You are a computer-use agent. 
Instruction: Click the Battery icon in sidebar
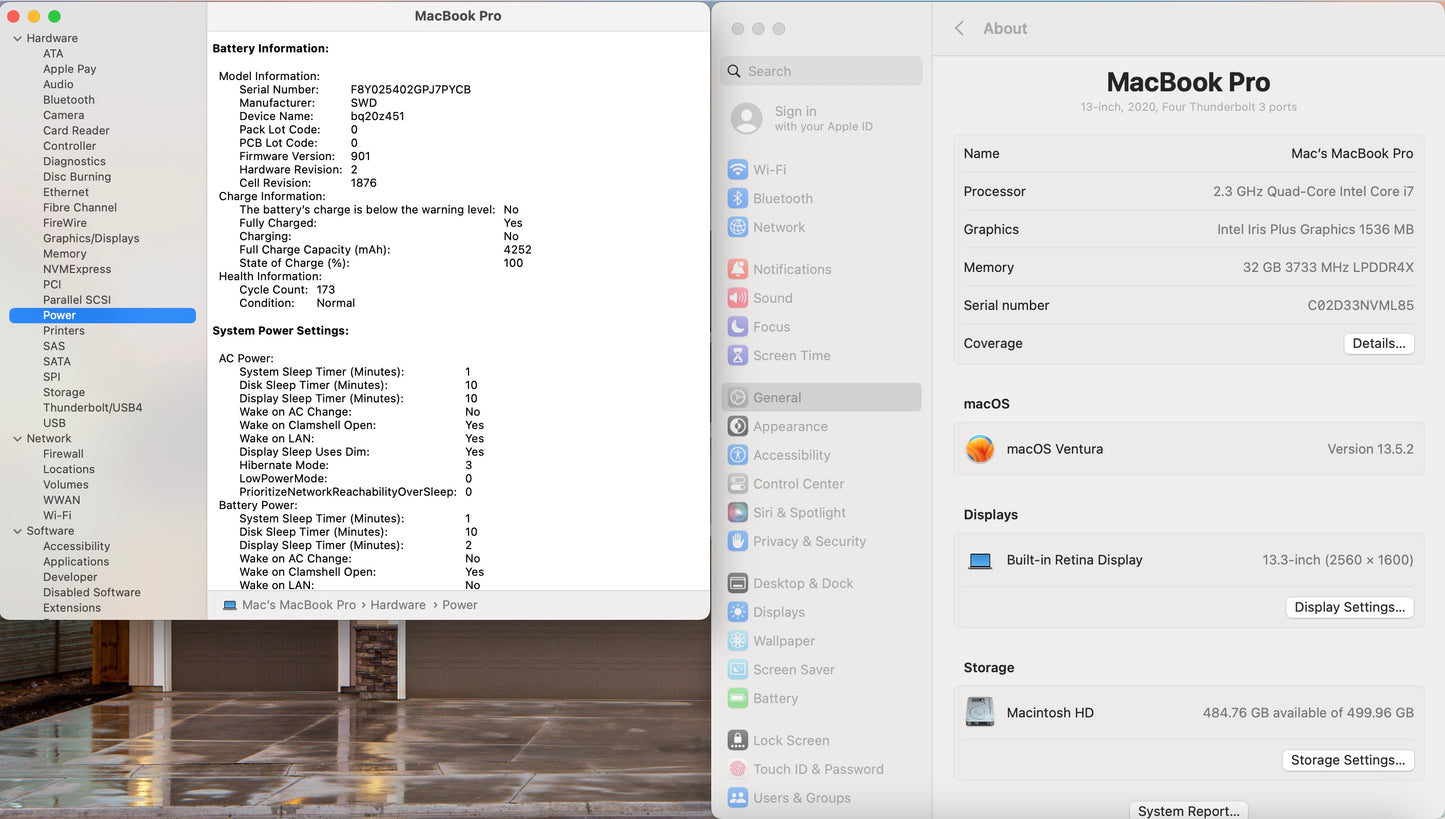coord(738,699)
